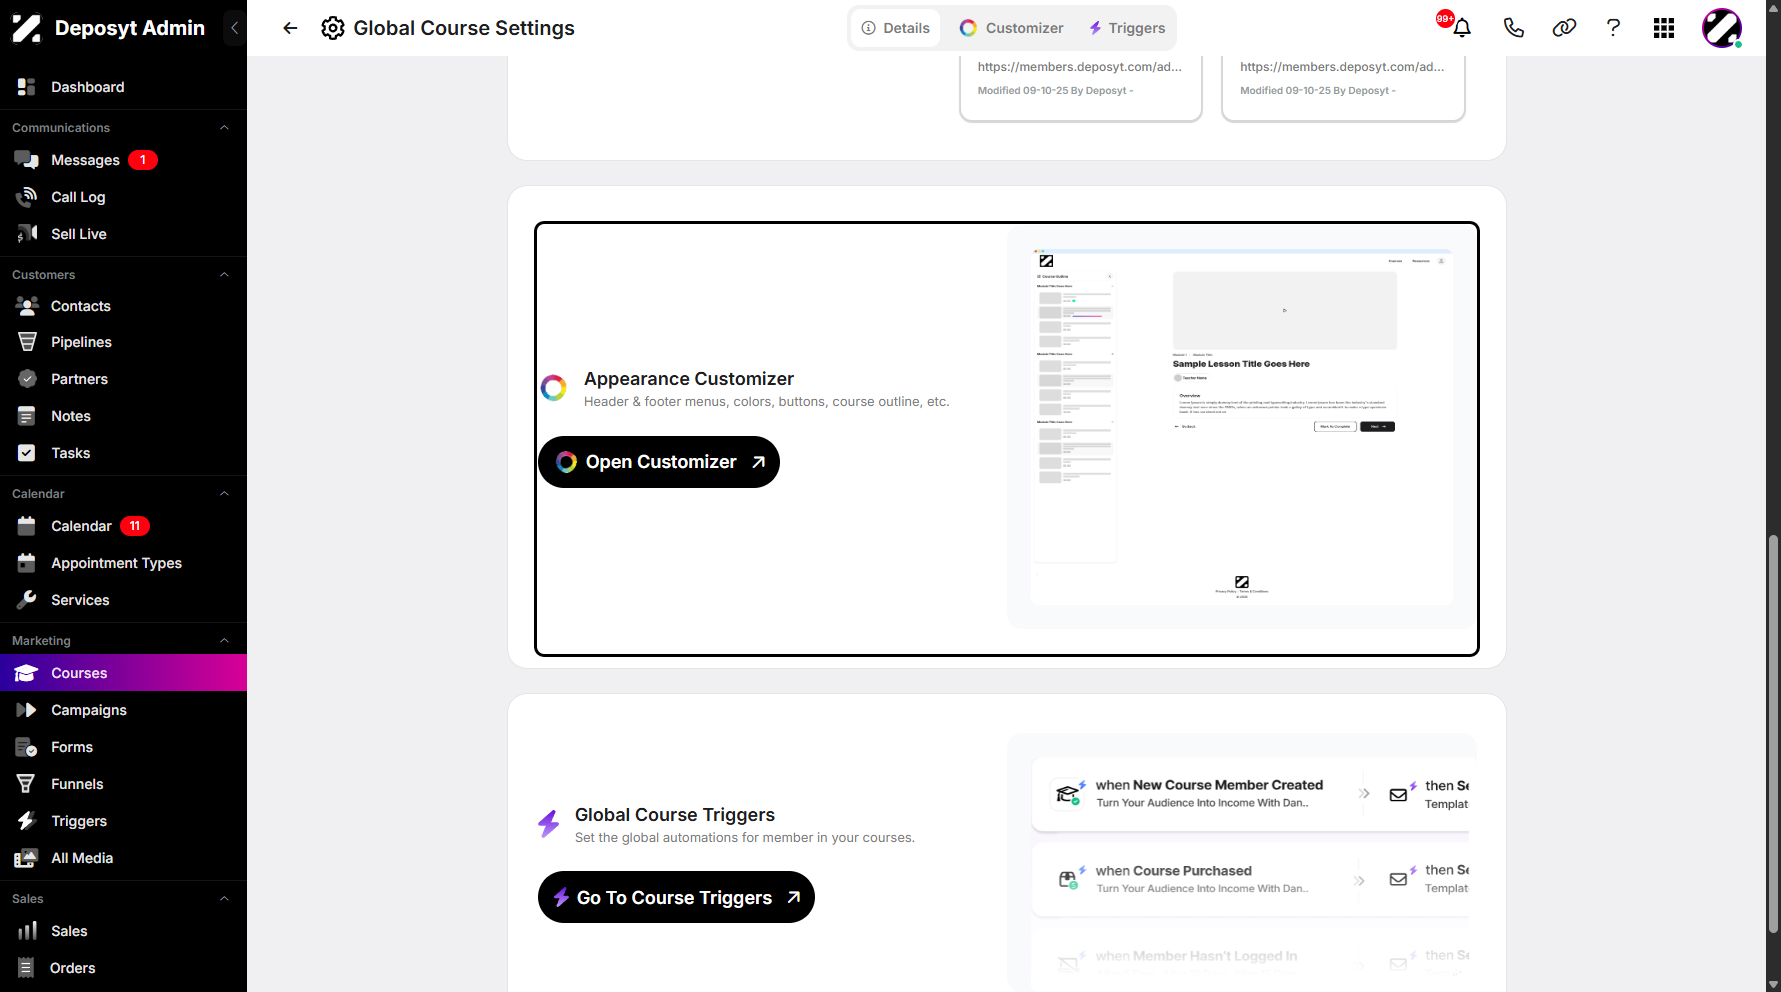
Task: Open the Sales chart icon
Action: click(27, 931)
